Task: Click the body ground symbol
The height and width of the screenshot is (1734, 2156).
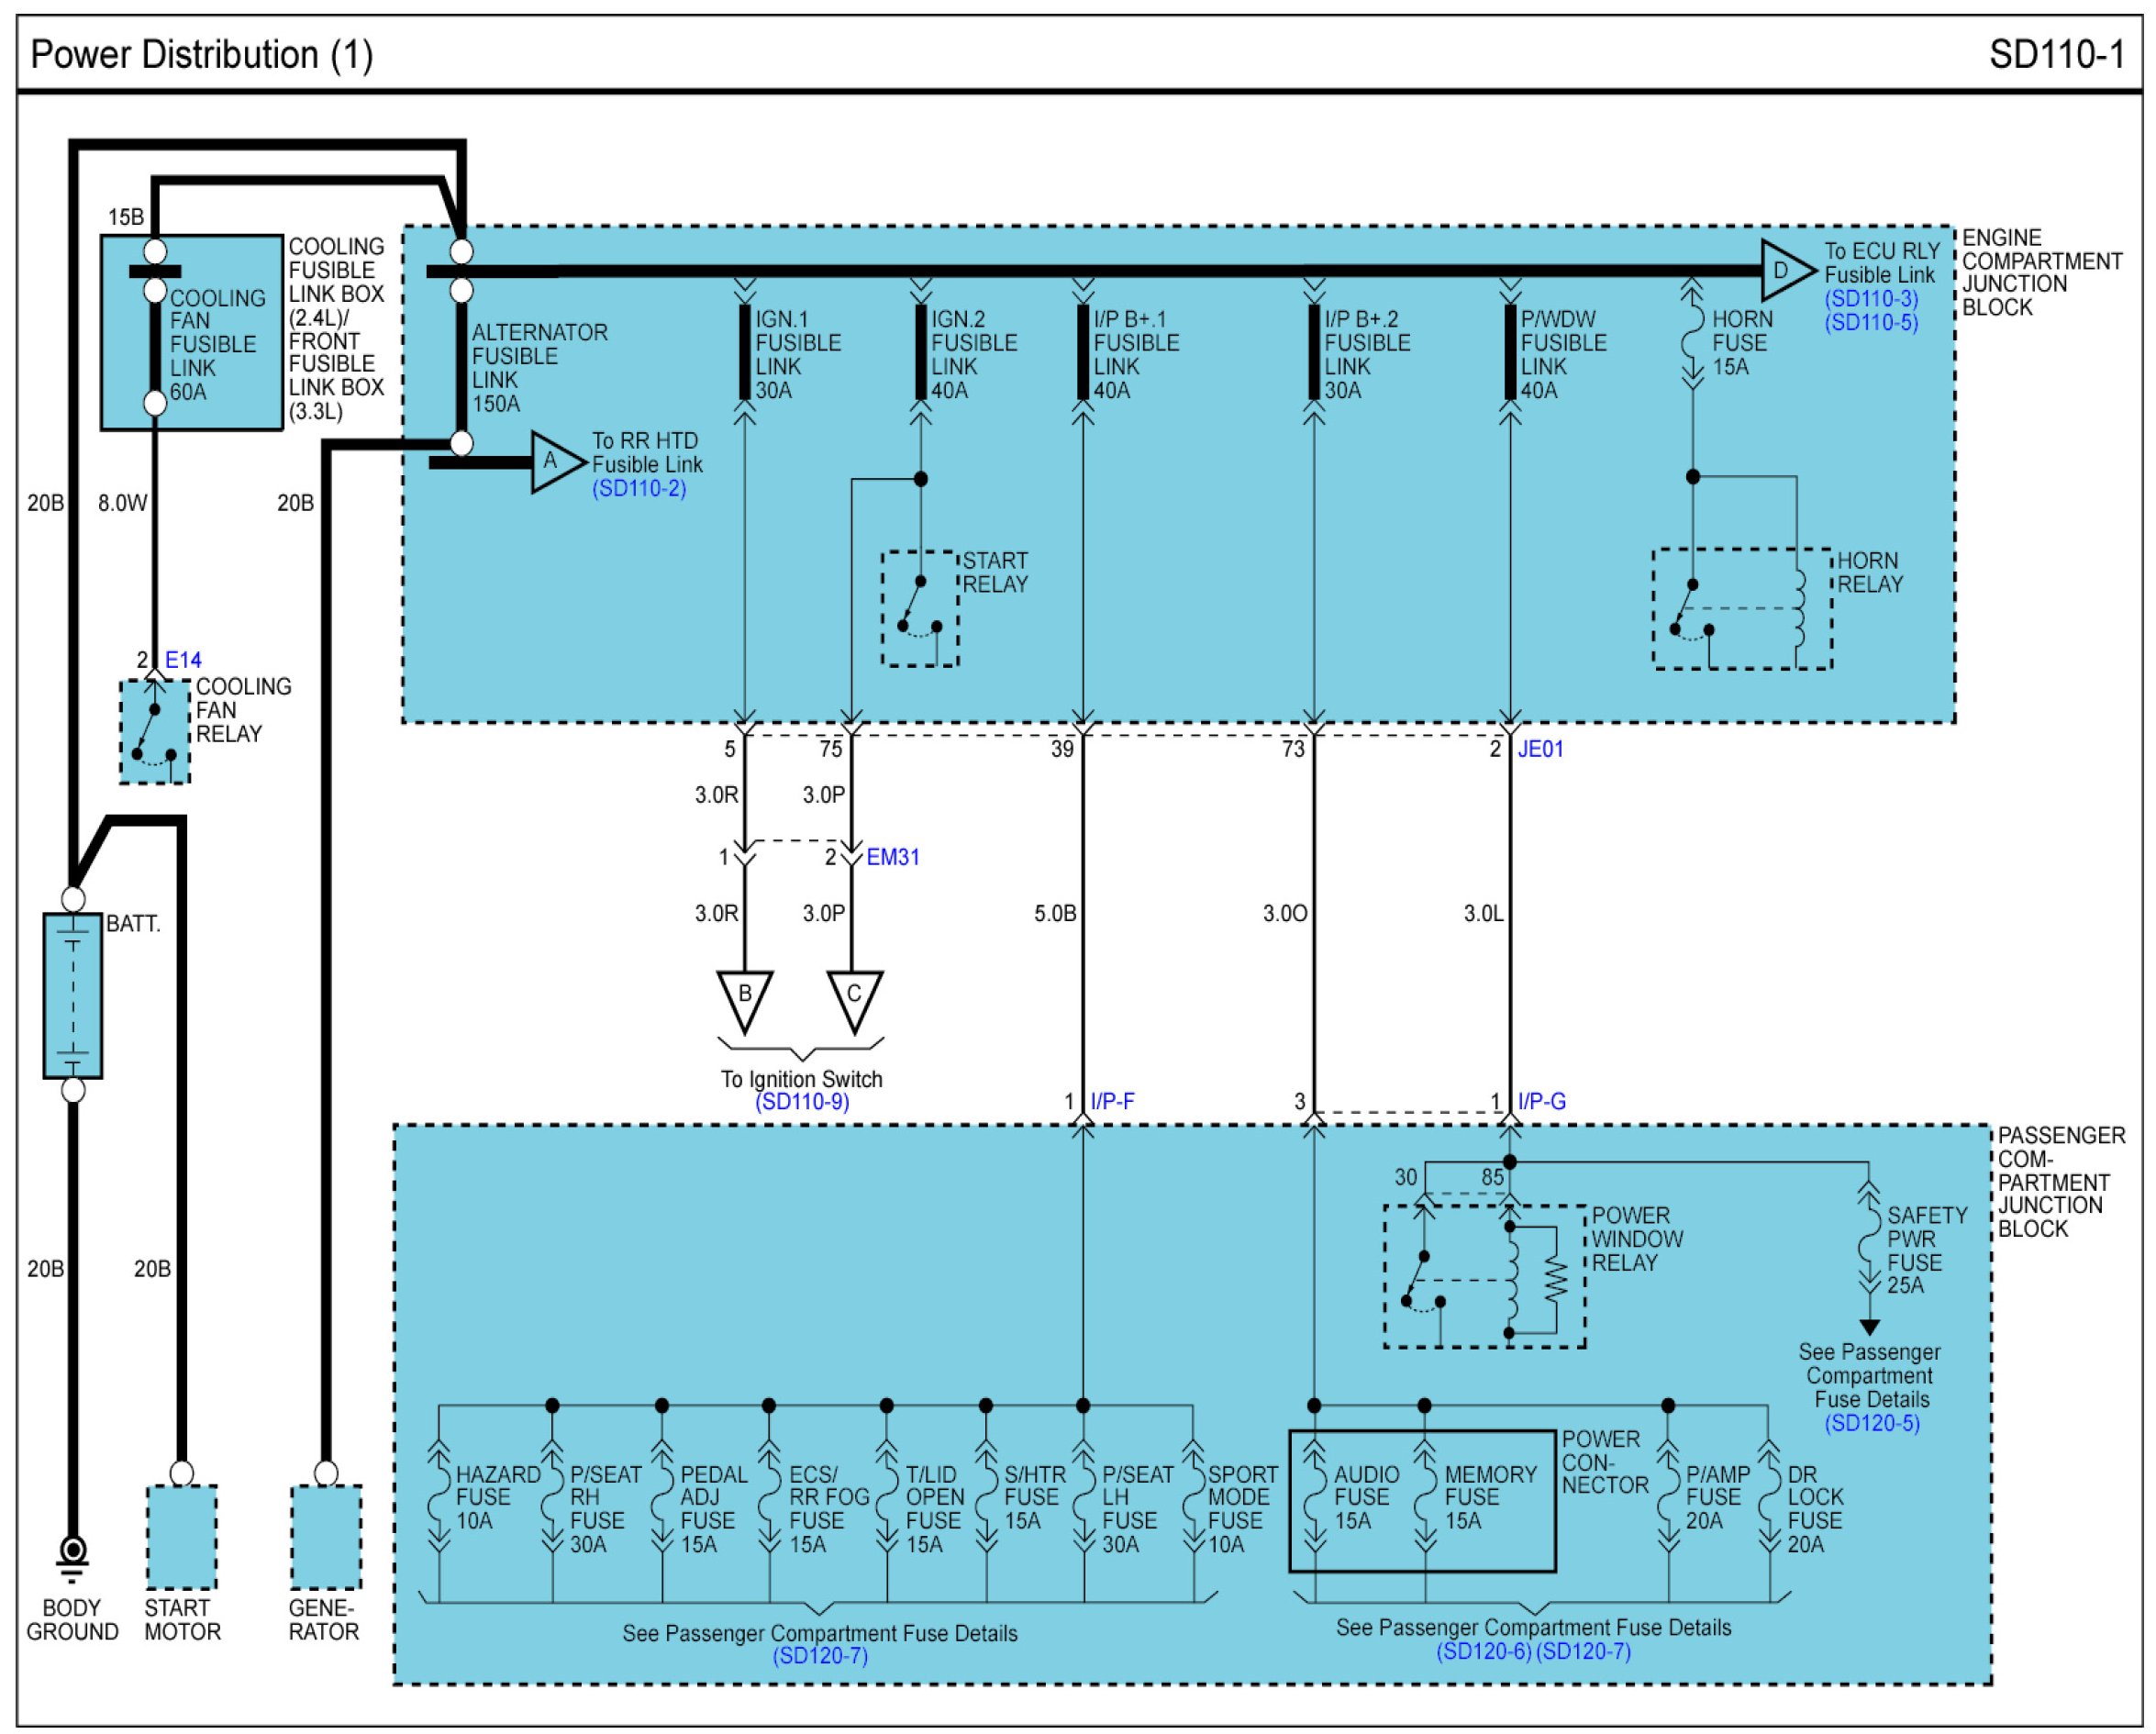Action: tap(73, 1557)
